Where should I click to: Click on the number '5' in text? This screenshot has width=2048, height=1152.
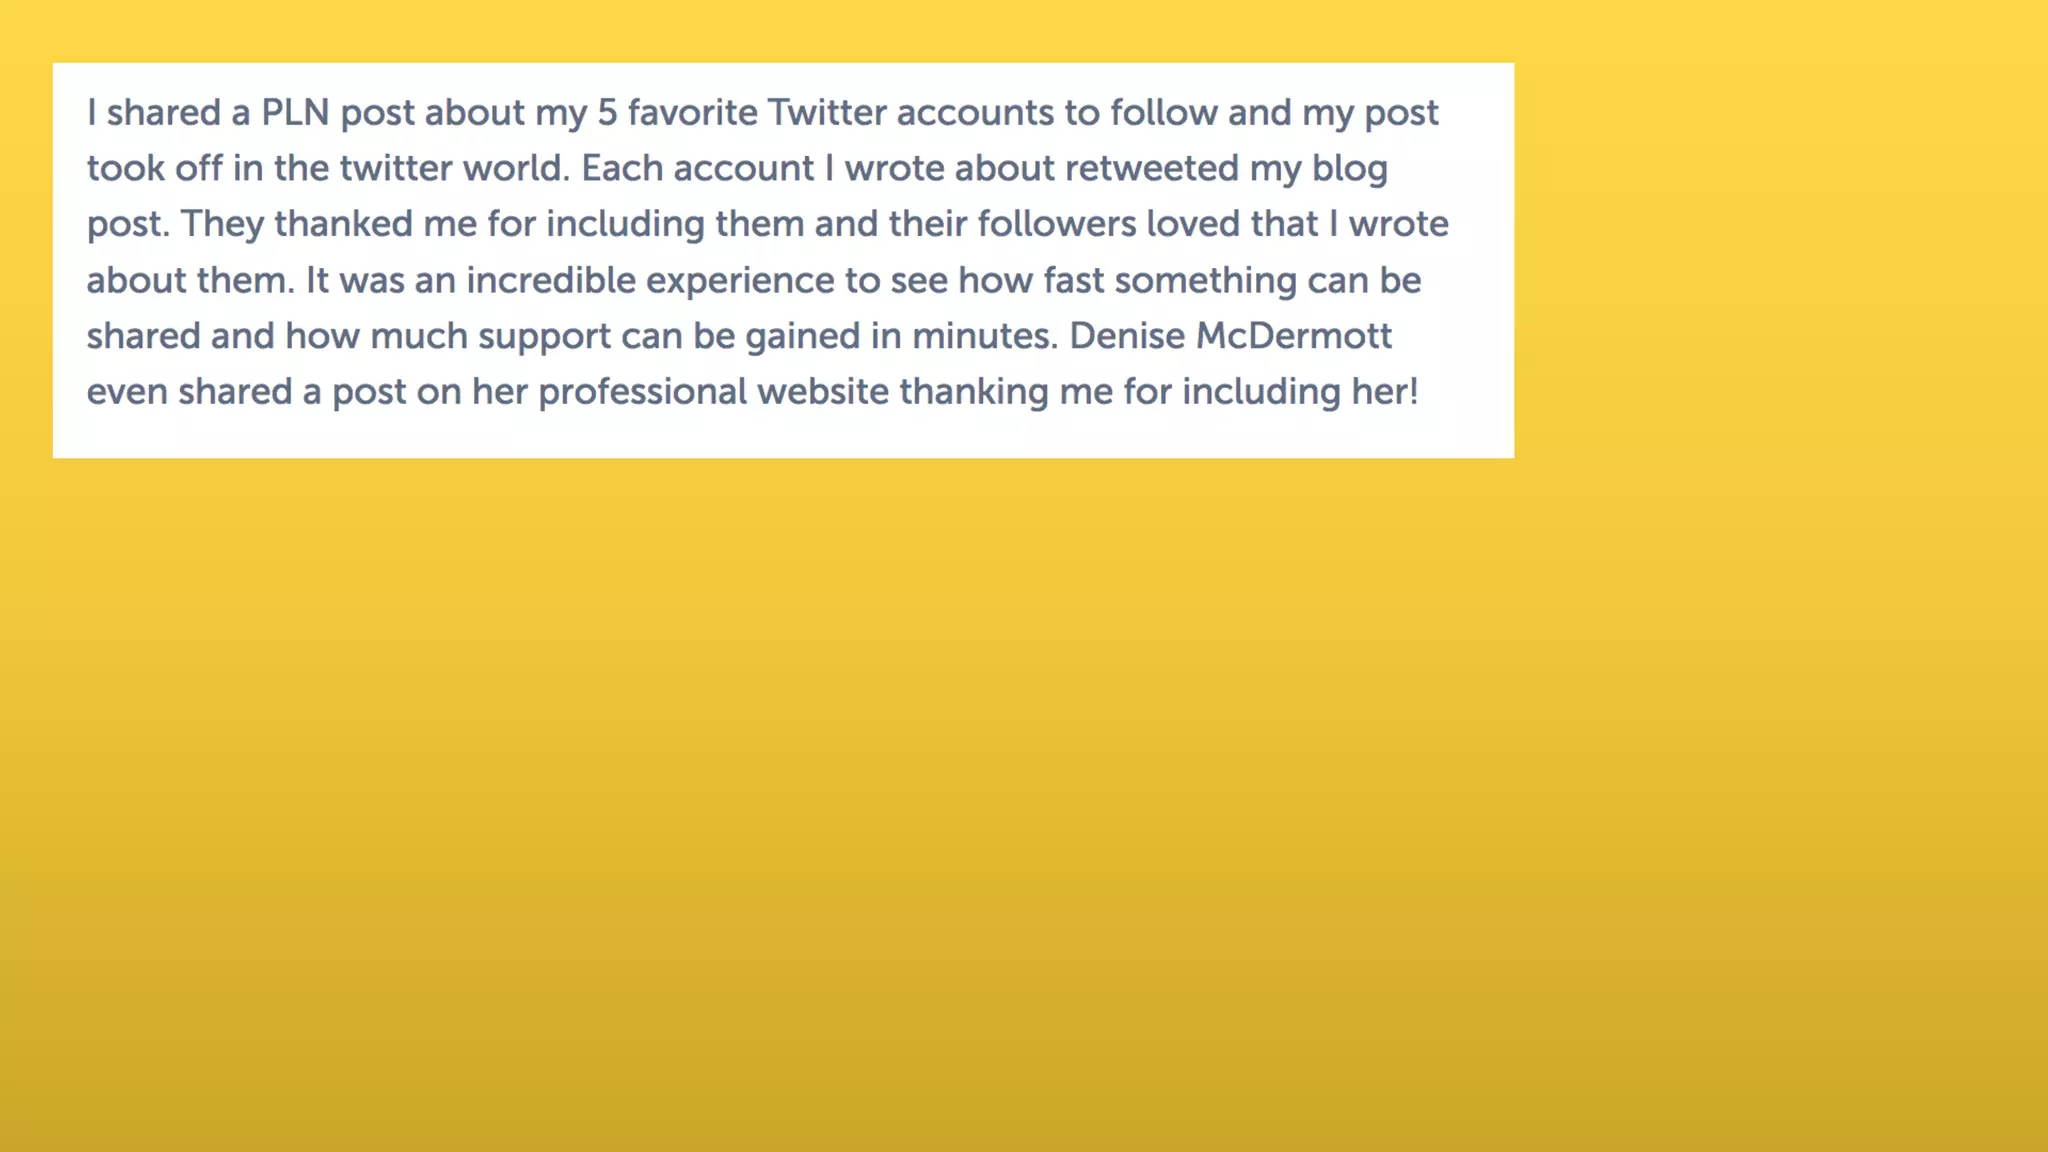(607, 113)
